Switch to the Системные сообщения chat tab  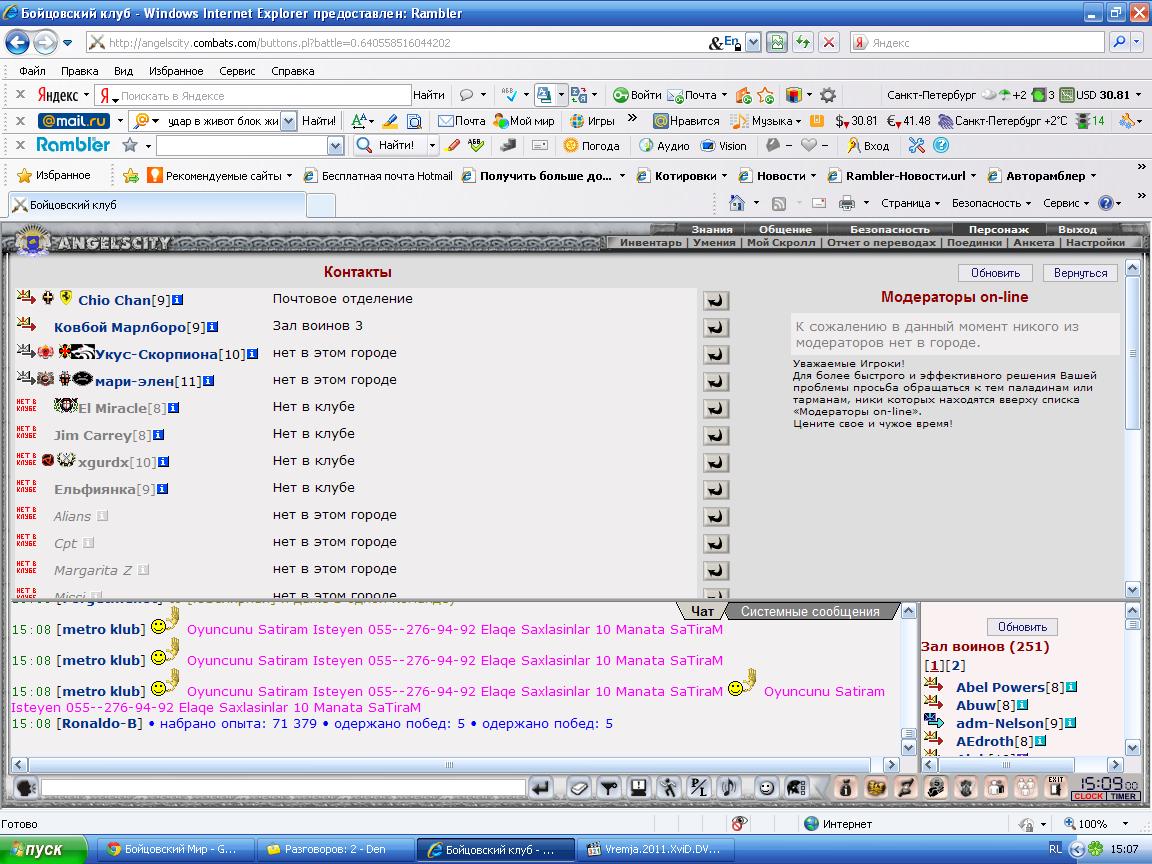click(810, 611)
